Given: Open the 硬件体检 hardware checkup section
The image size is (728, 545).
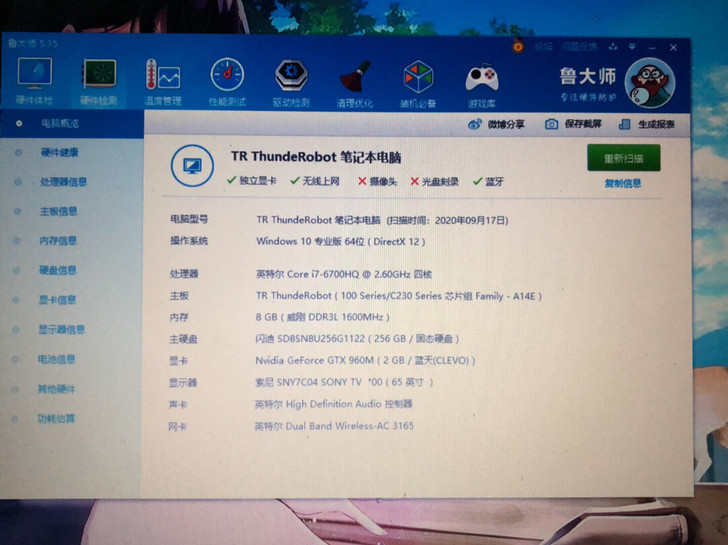Looking at the screenshot, I should coord(34,81).
